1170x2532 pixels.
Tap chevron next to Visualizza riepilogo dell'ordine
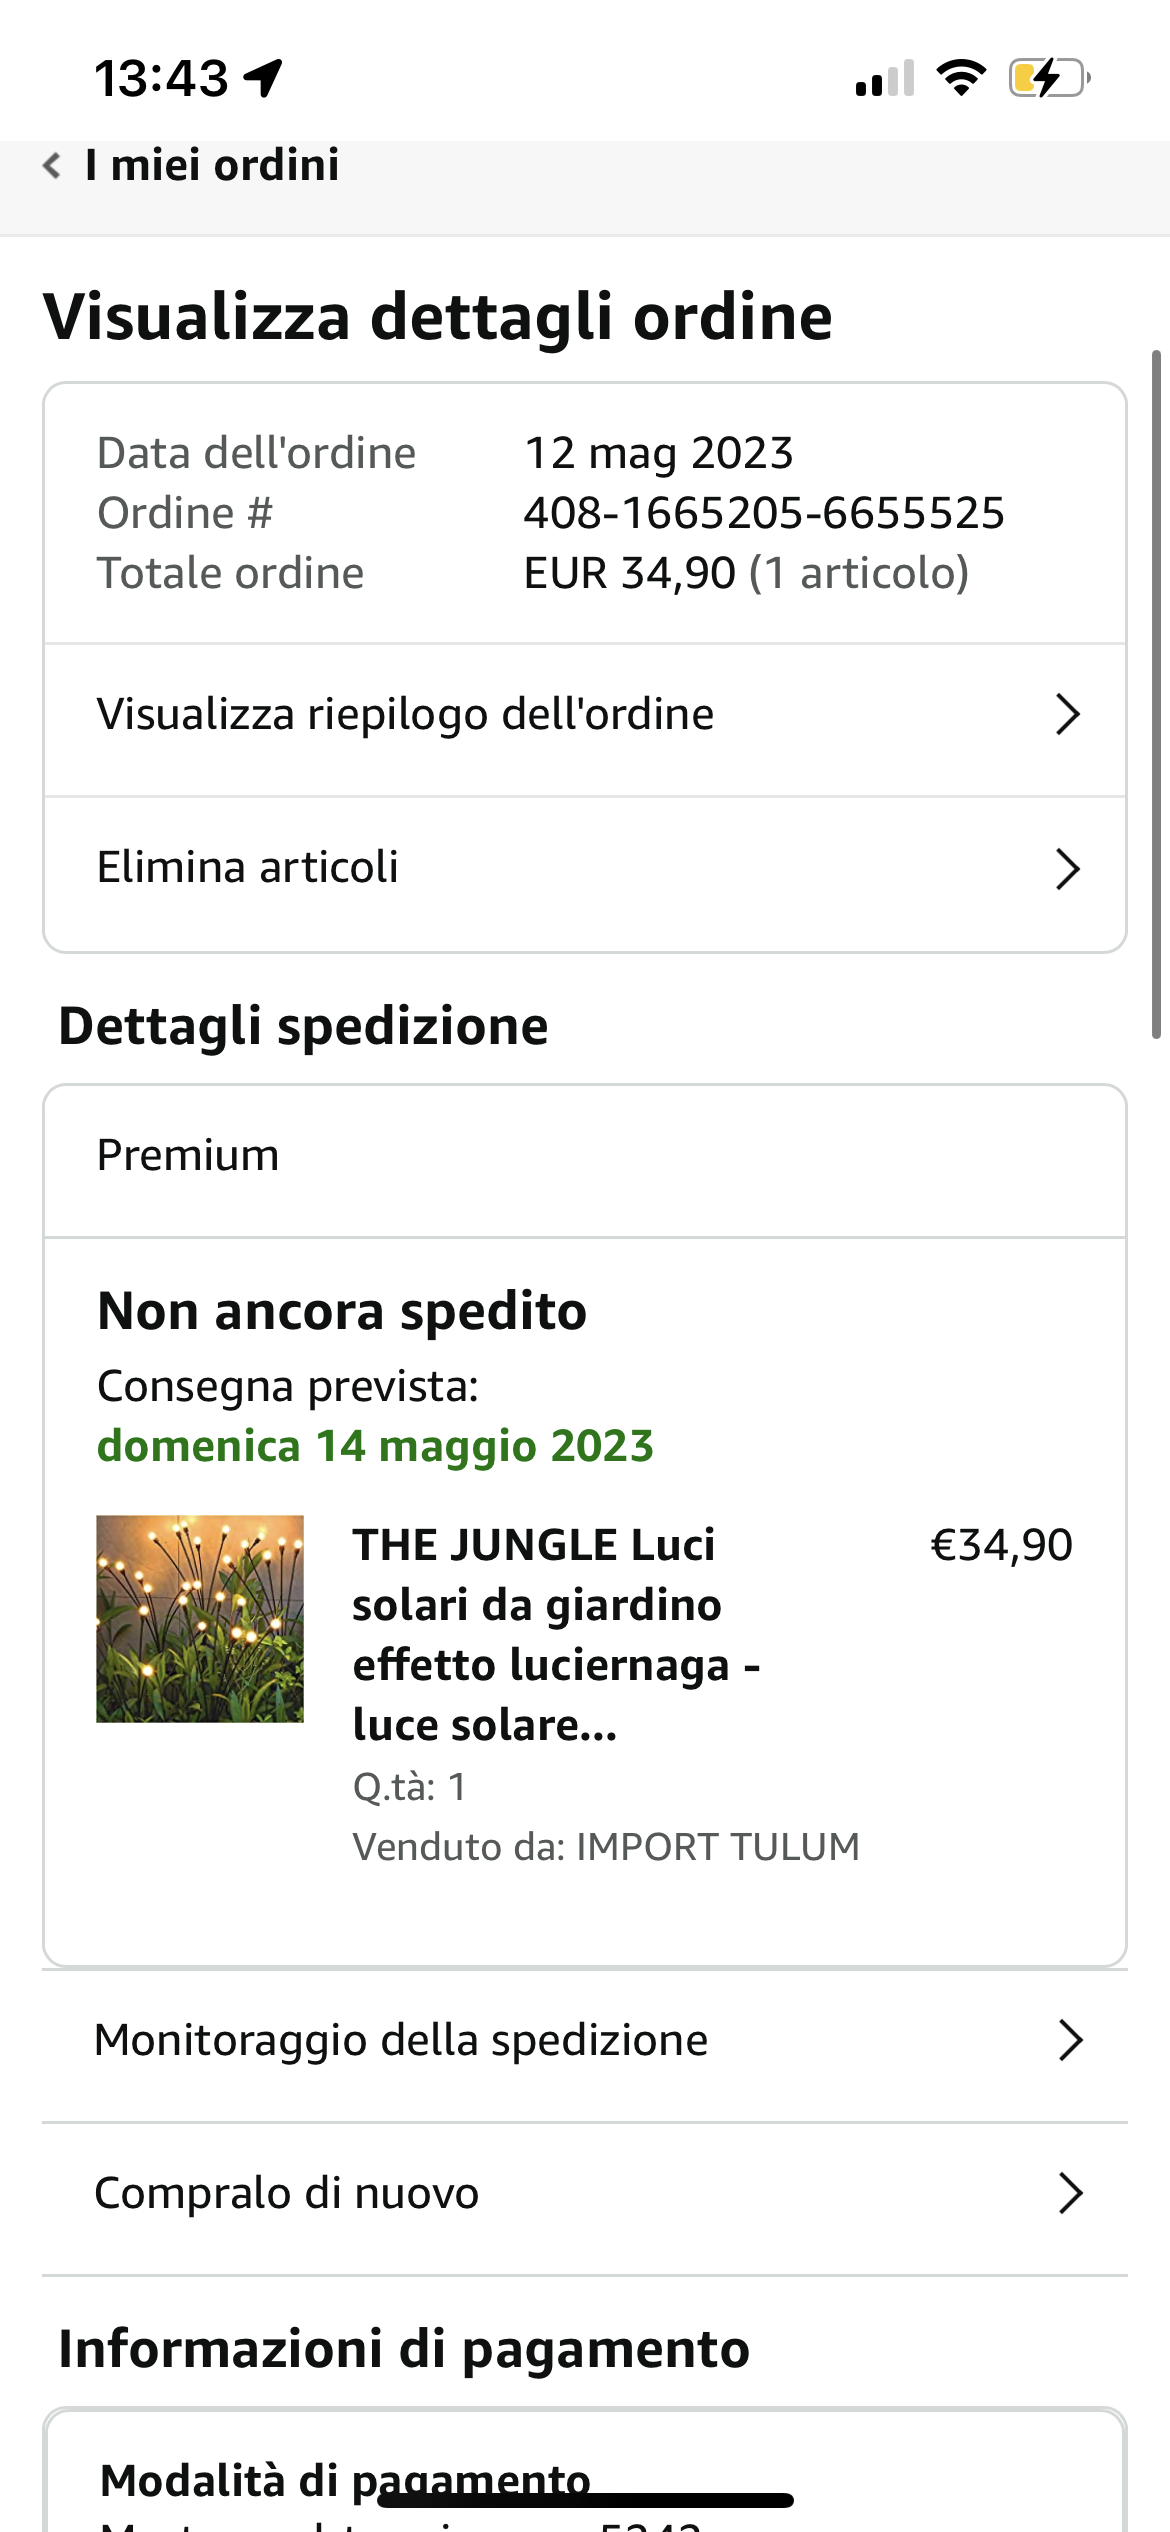click(1068, 715)
